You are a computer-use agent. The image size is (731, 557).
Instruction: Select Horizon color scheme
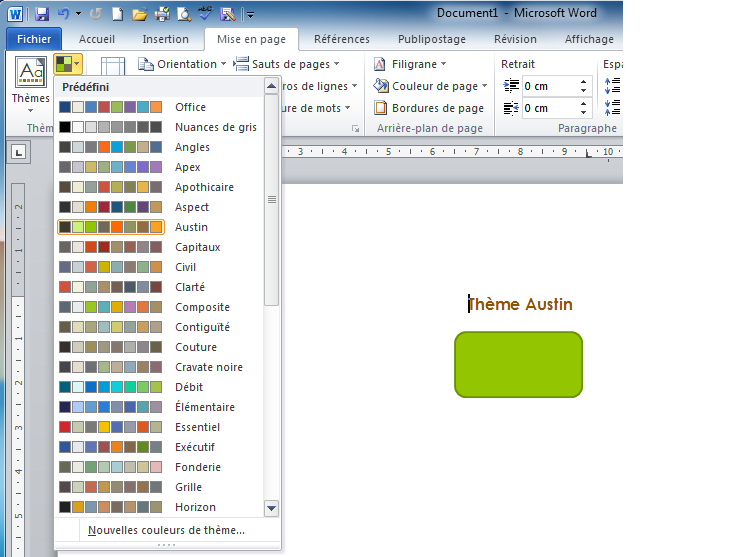pyautogui.click(x=159, y=507)
